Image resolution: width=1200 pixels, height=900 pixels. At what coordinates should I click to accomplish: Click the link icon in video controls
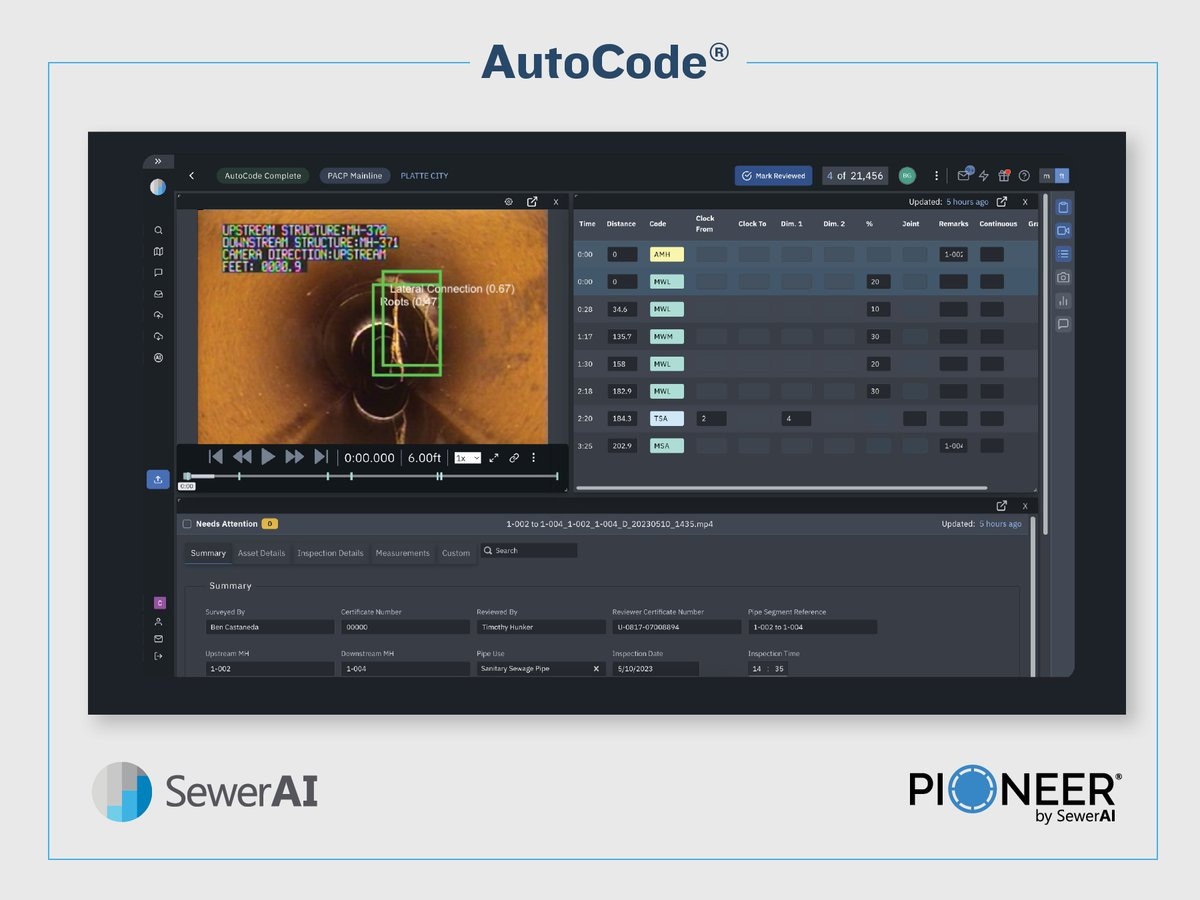coord(514,458)
